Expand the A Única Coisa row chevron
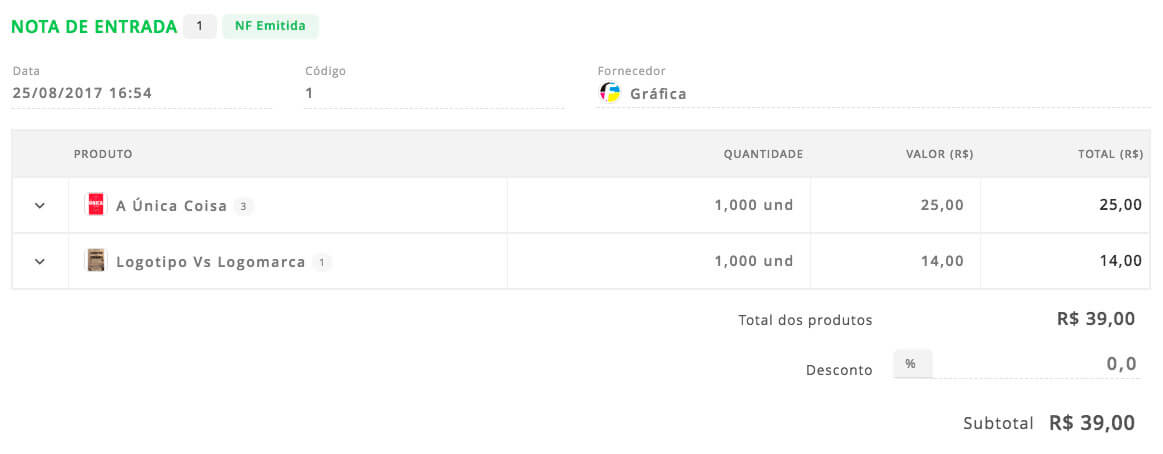The width and height of the screenshot is (1163, 454). click(x=40, y=205)
